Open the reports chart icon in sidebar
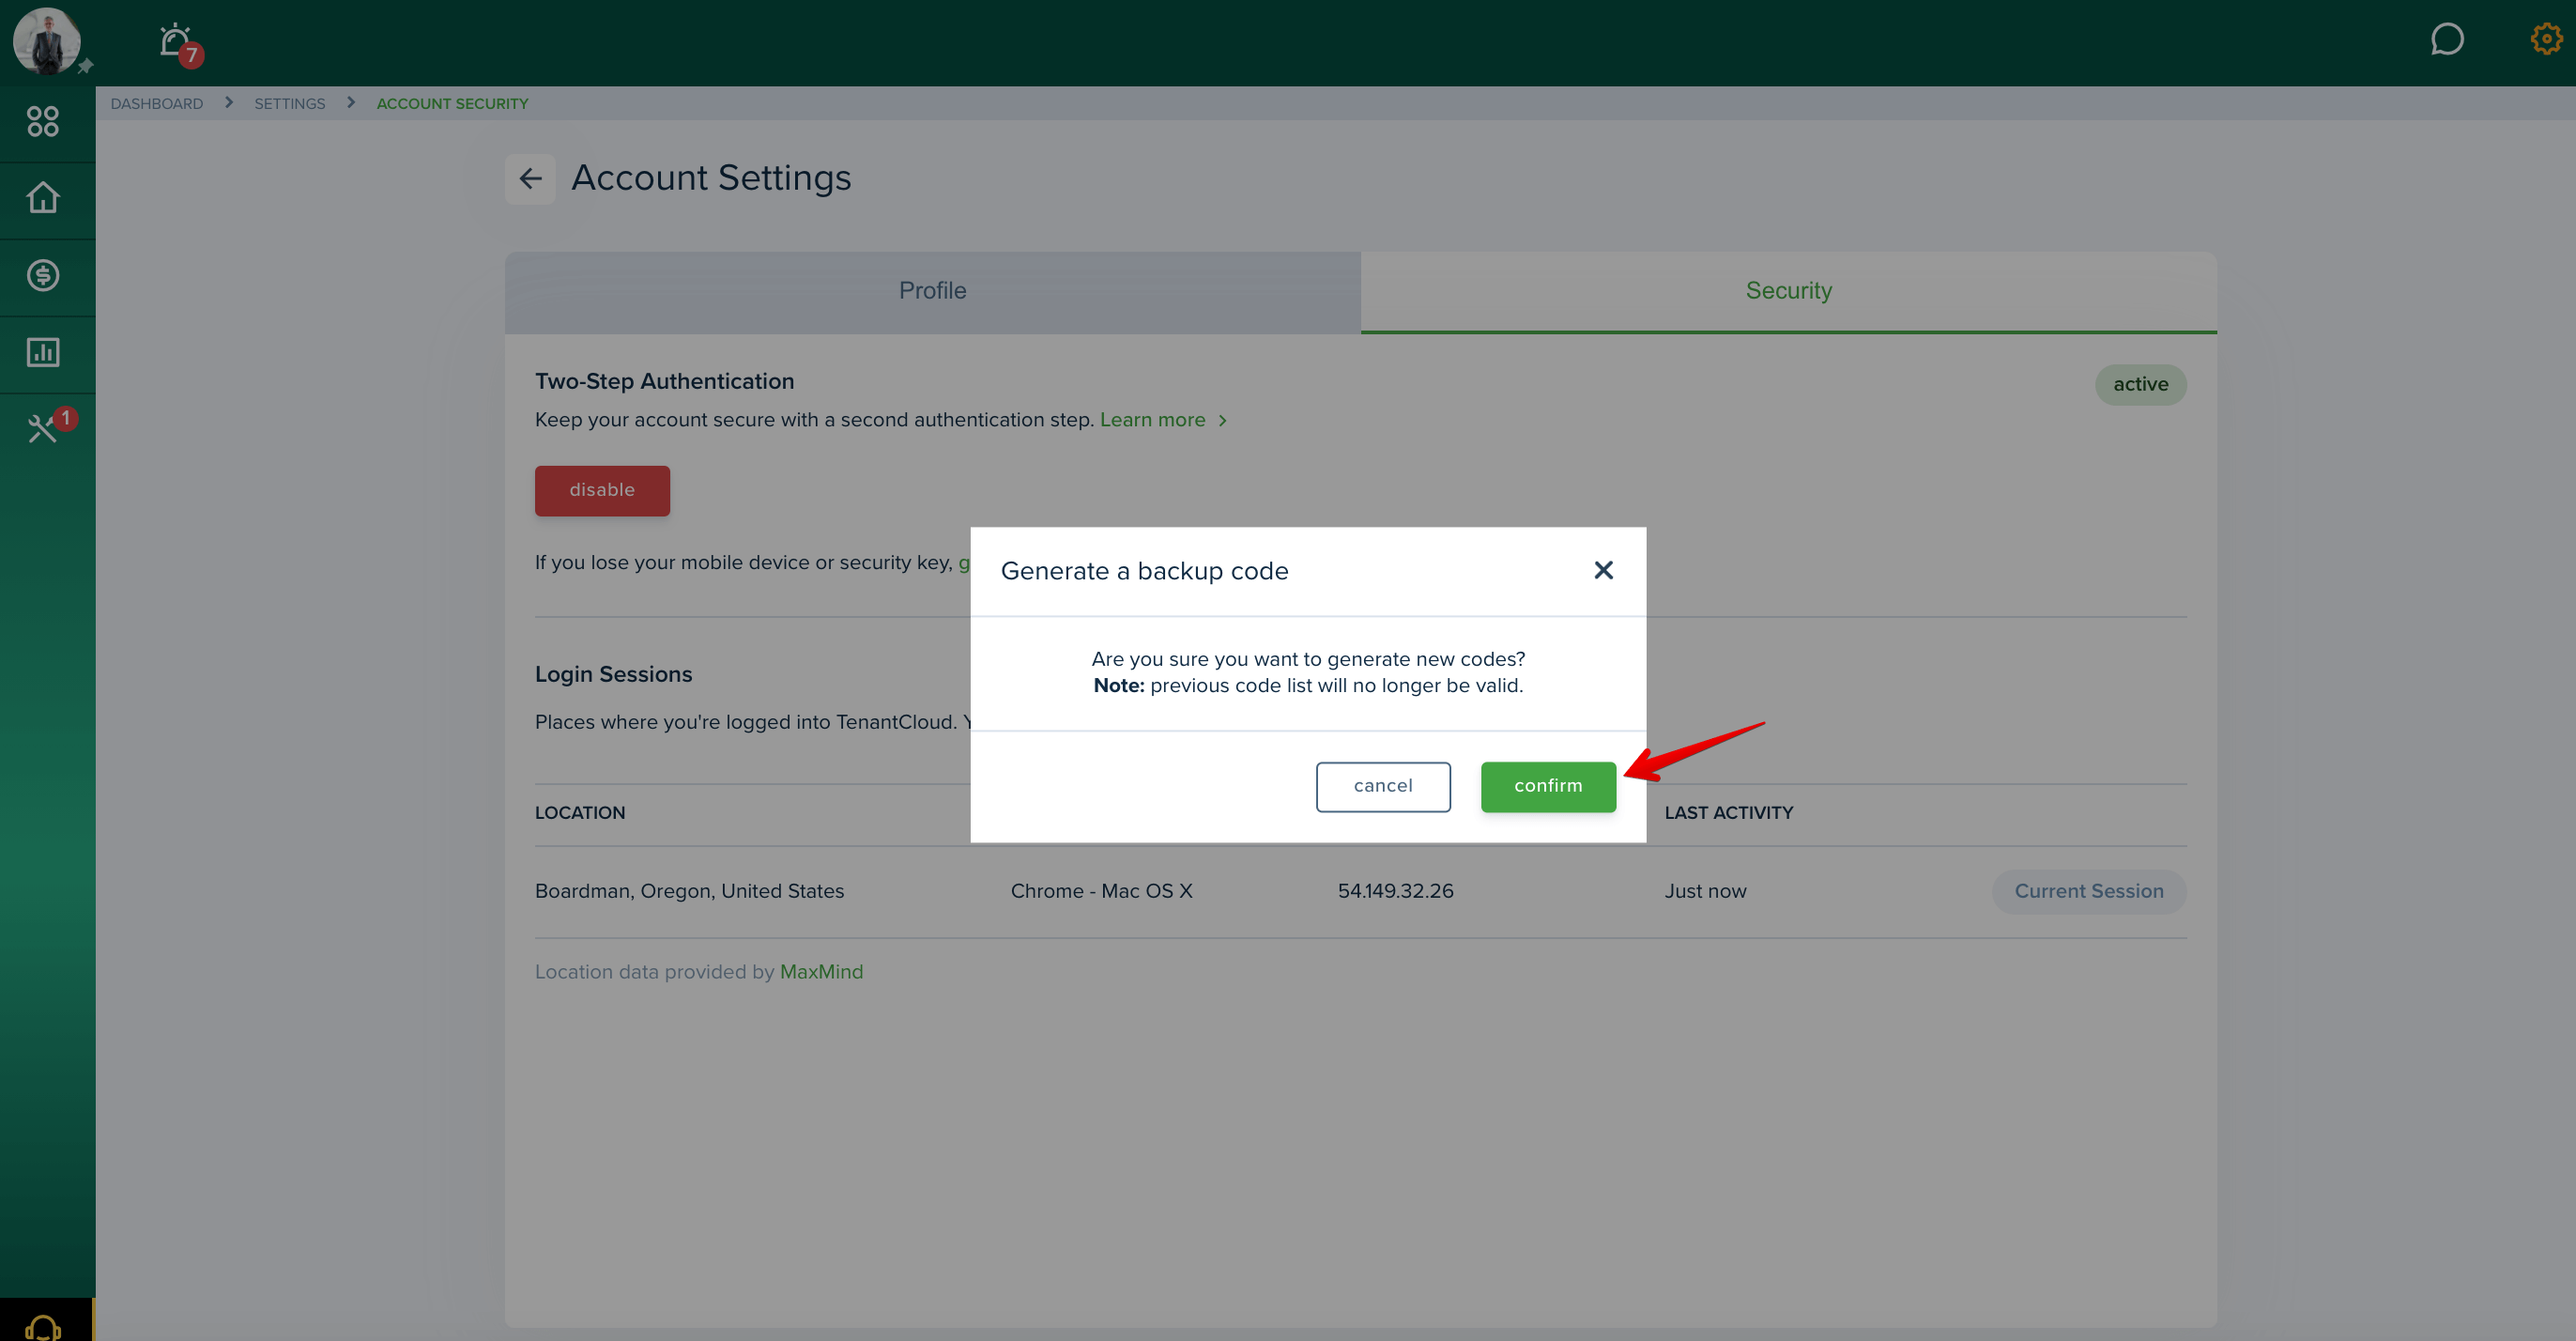Screen dimensions: 2576x1341 point(43,352)
